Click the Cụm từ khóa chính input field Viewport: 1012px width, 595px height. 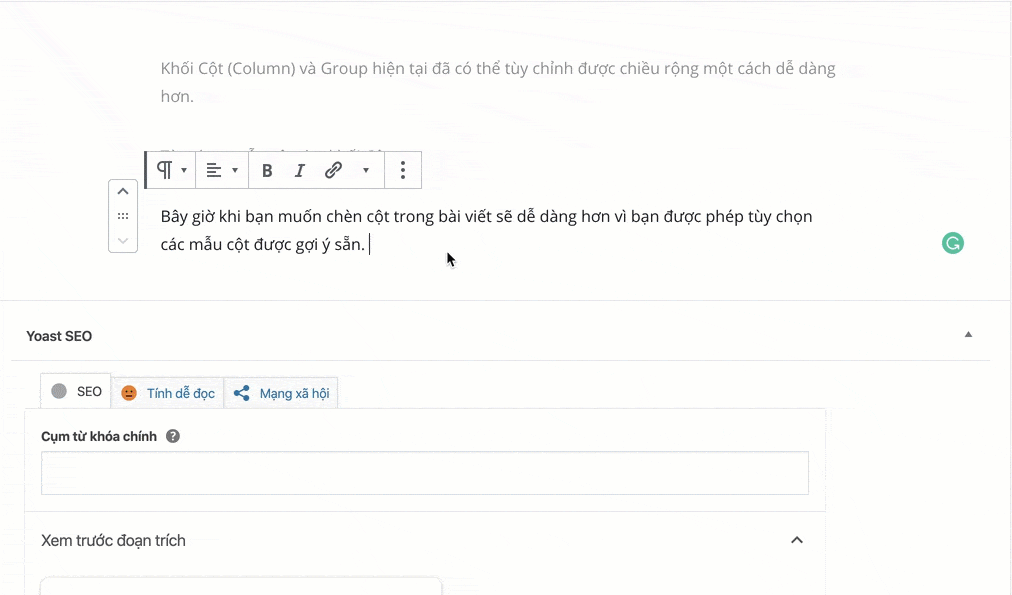coord(424,472)
